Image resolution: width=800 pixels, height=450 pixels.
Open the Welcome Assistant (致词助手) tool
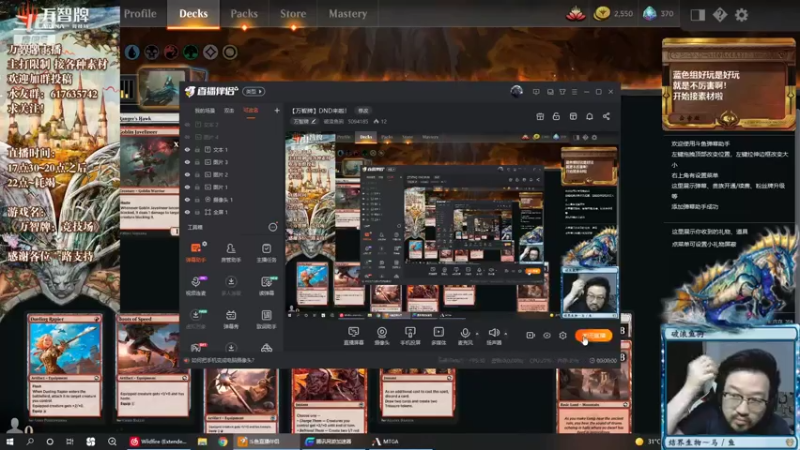click(266, 319)
